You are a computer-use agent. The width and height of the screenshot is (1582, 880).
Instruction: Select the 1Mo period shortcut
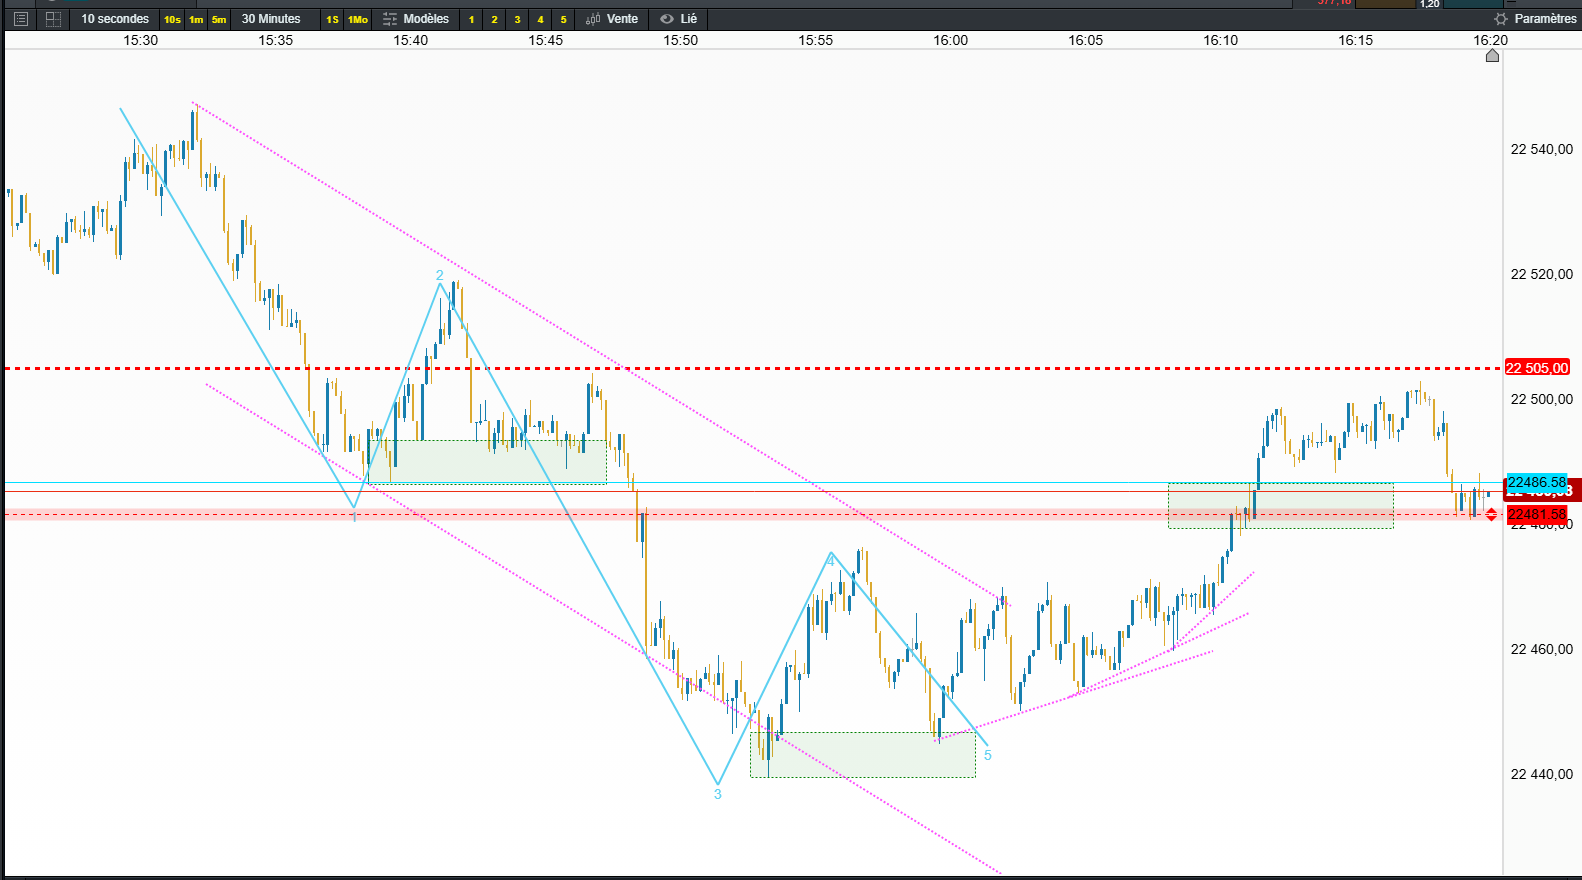point(358,19)
